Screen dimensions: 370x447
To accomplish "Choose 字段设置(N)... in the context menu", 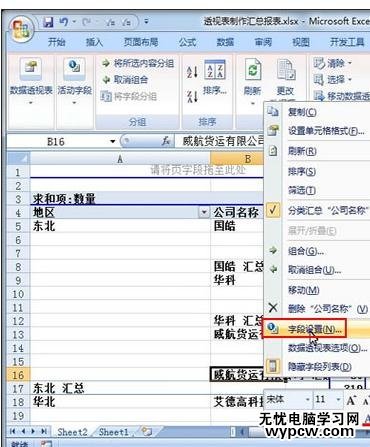I will pyautogui.click(x=317, y=329).
